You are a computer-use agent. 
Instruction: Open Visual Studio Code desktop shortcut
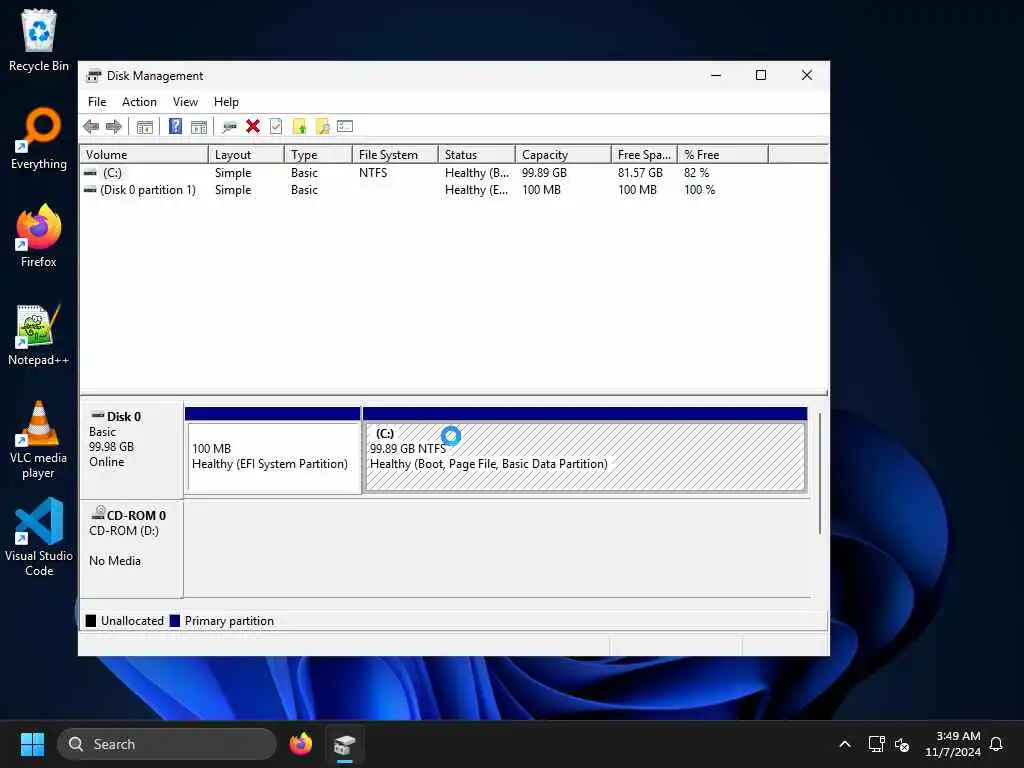point(39,538)
